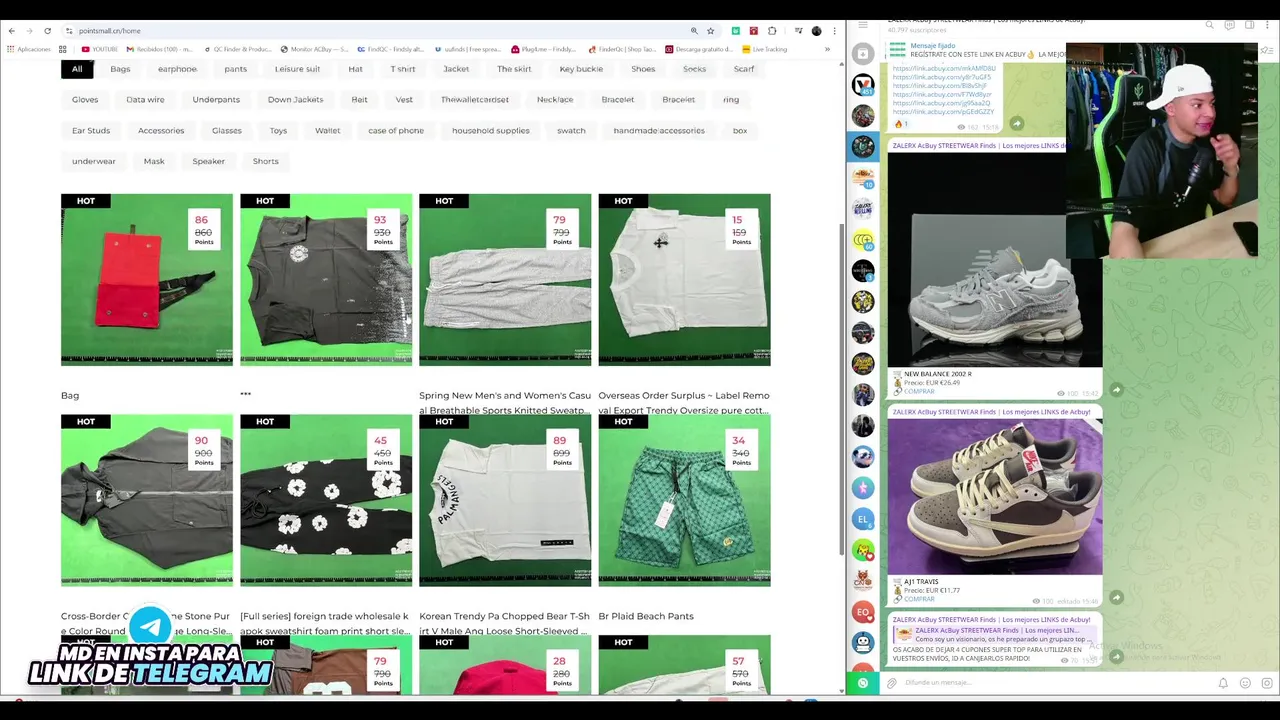Filter by Necklace category

555,100
